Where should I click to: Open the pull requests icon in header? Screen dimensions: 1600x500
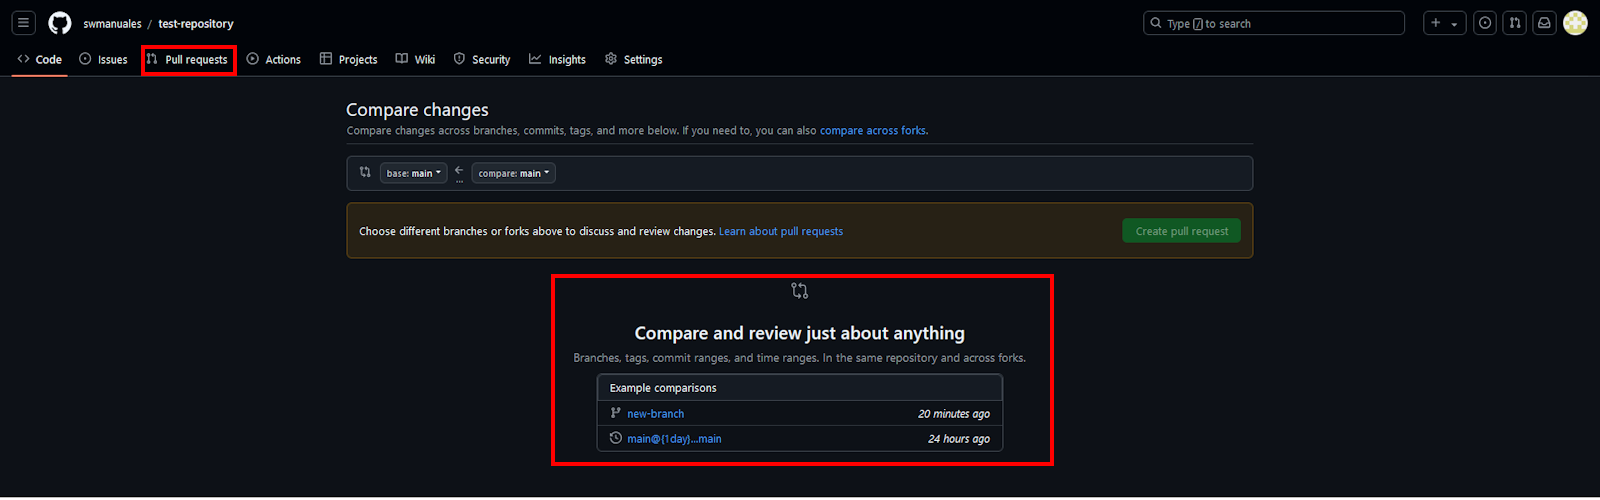tap(1515, 23)
